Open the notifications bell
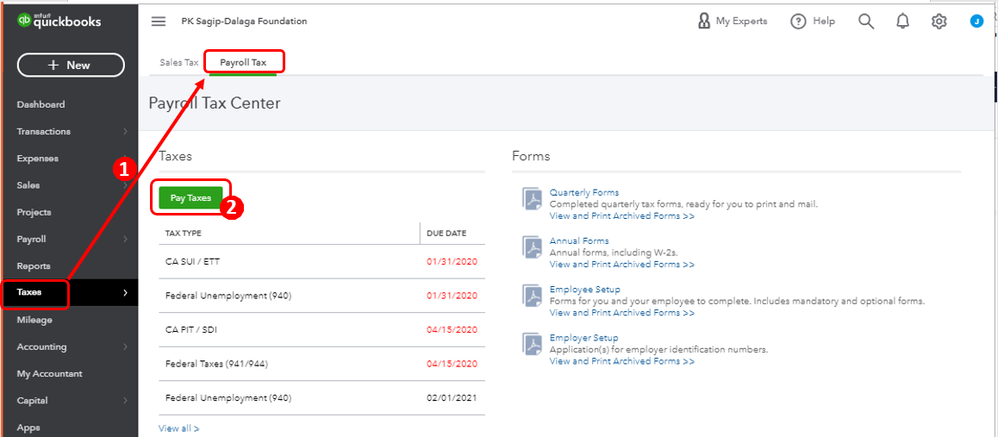This screenshot has width=998, height=437. pos(903,21)
